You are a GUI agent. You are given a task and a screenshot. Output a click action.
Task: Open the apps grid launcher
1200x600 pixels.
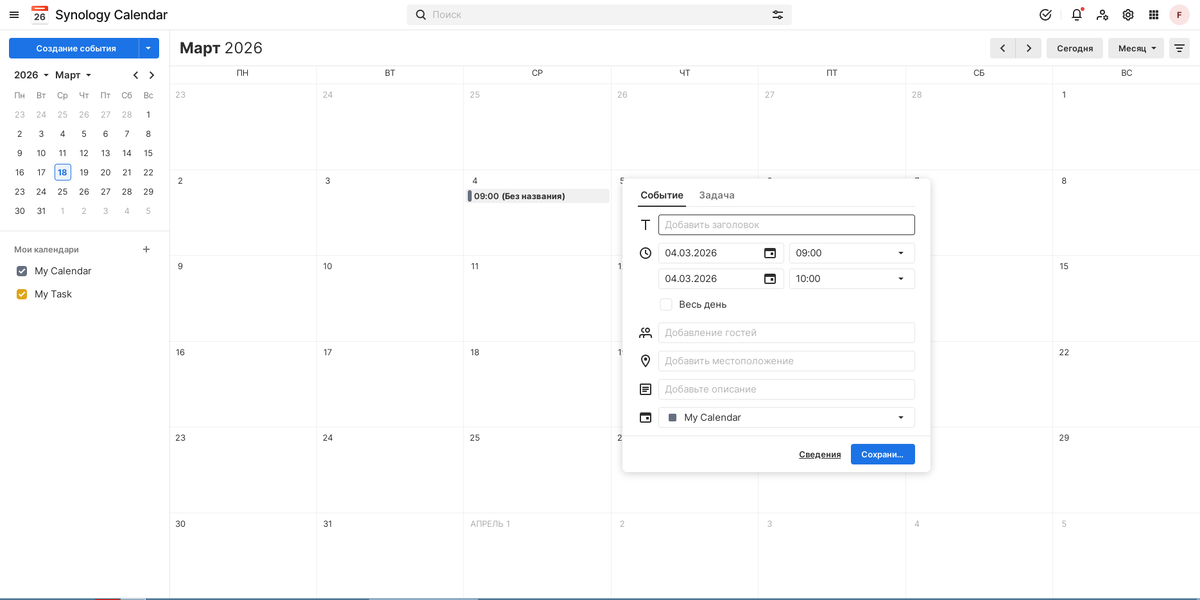1153,15
